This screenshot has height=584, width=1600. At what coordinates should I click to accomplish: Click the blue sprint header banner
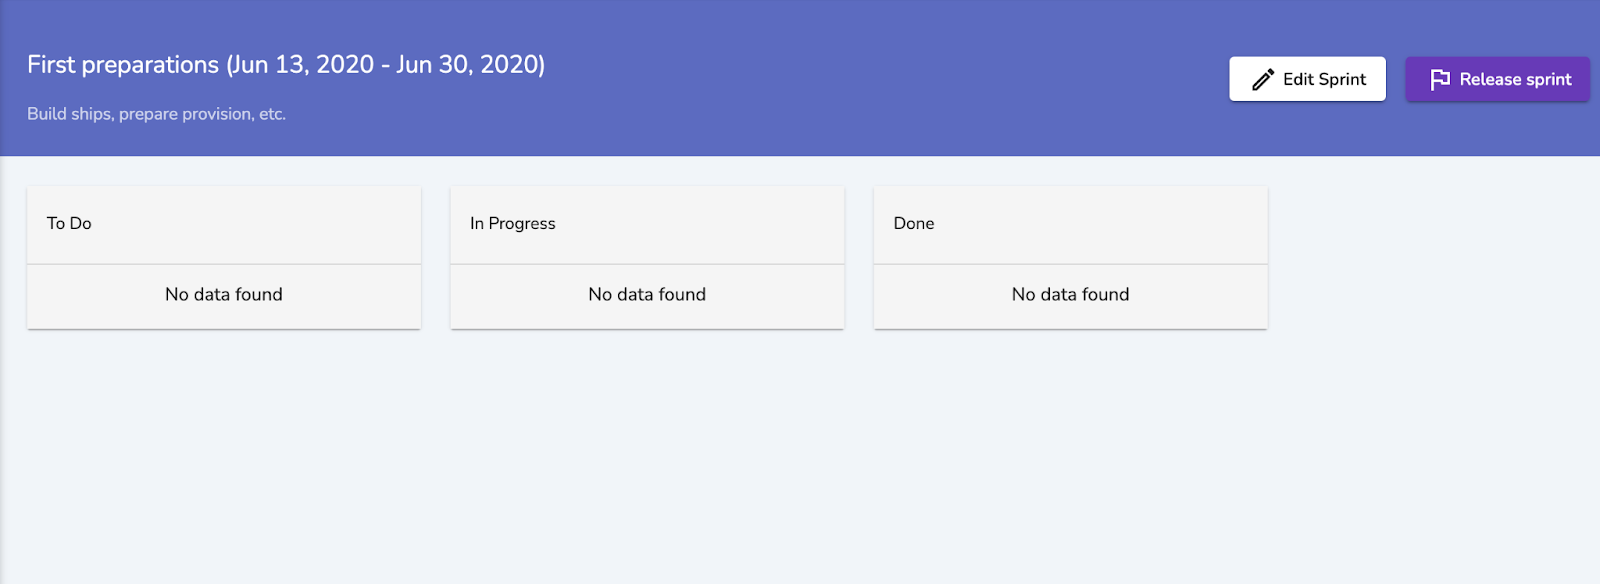(x=800, y=78)
